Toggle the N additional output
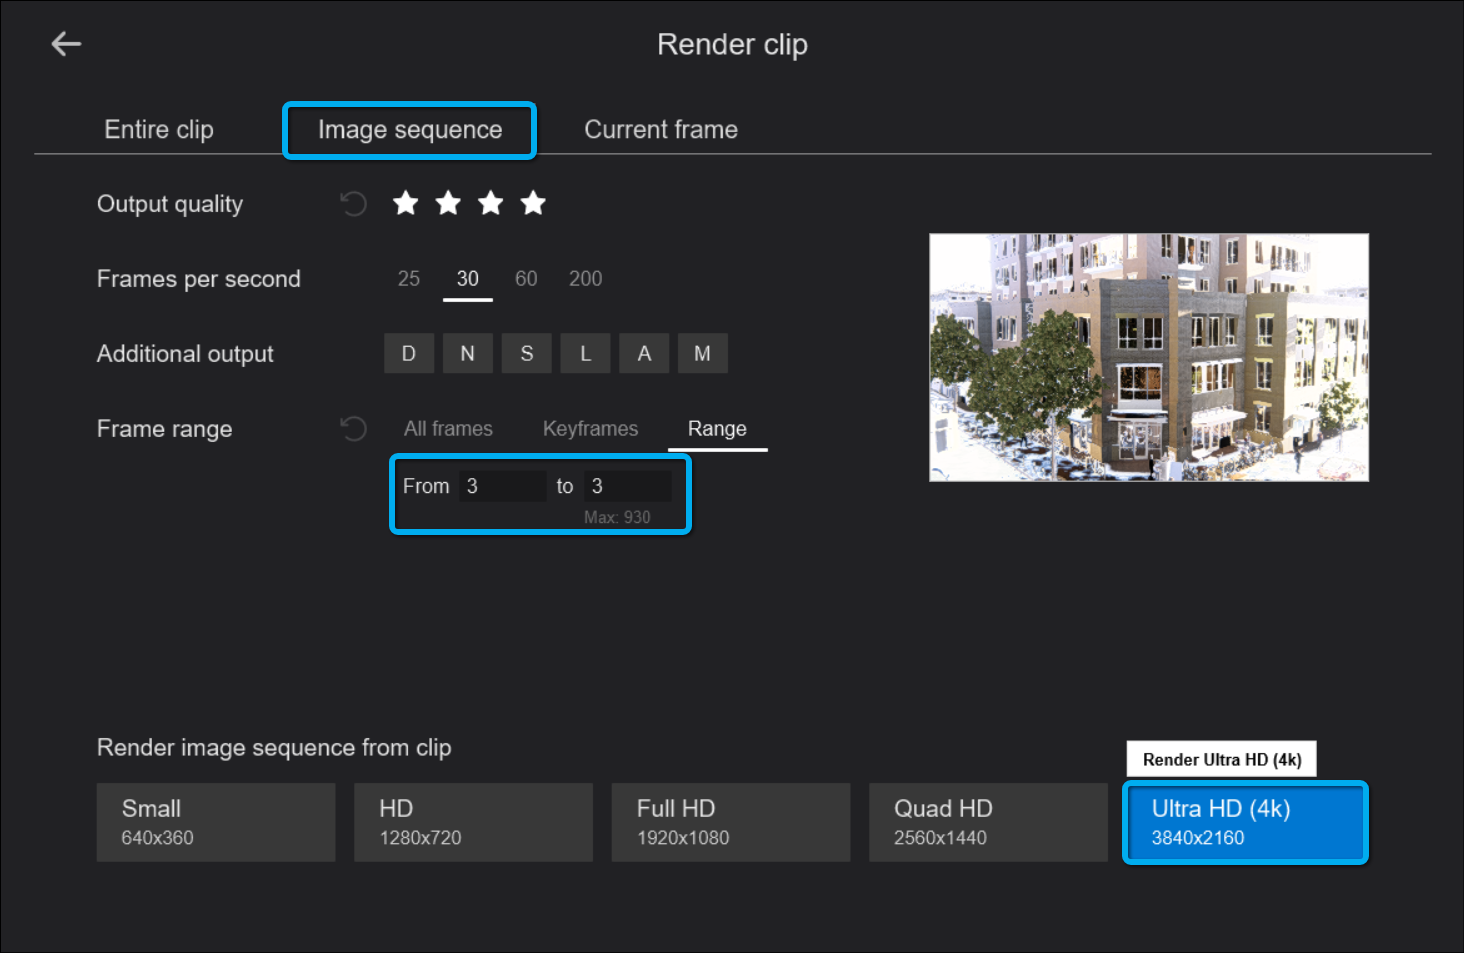 coord(467,354)
